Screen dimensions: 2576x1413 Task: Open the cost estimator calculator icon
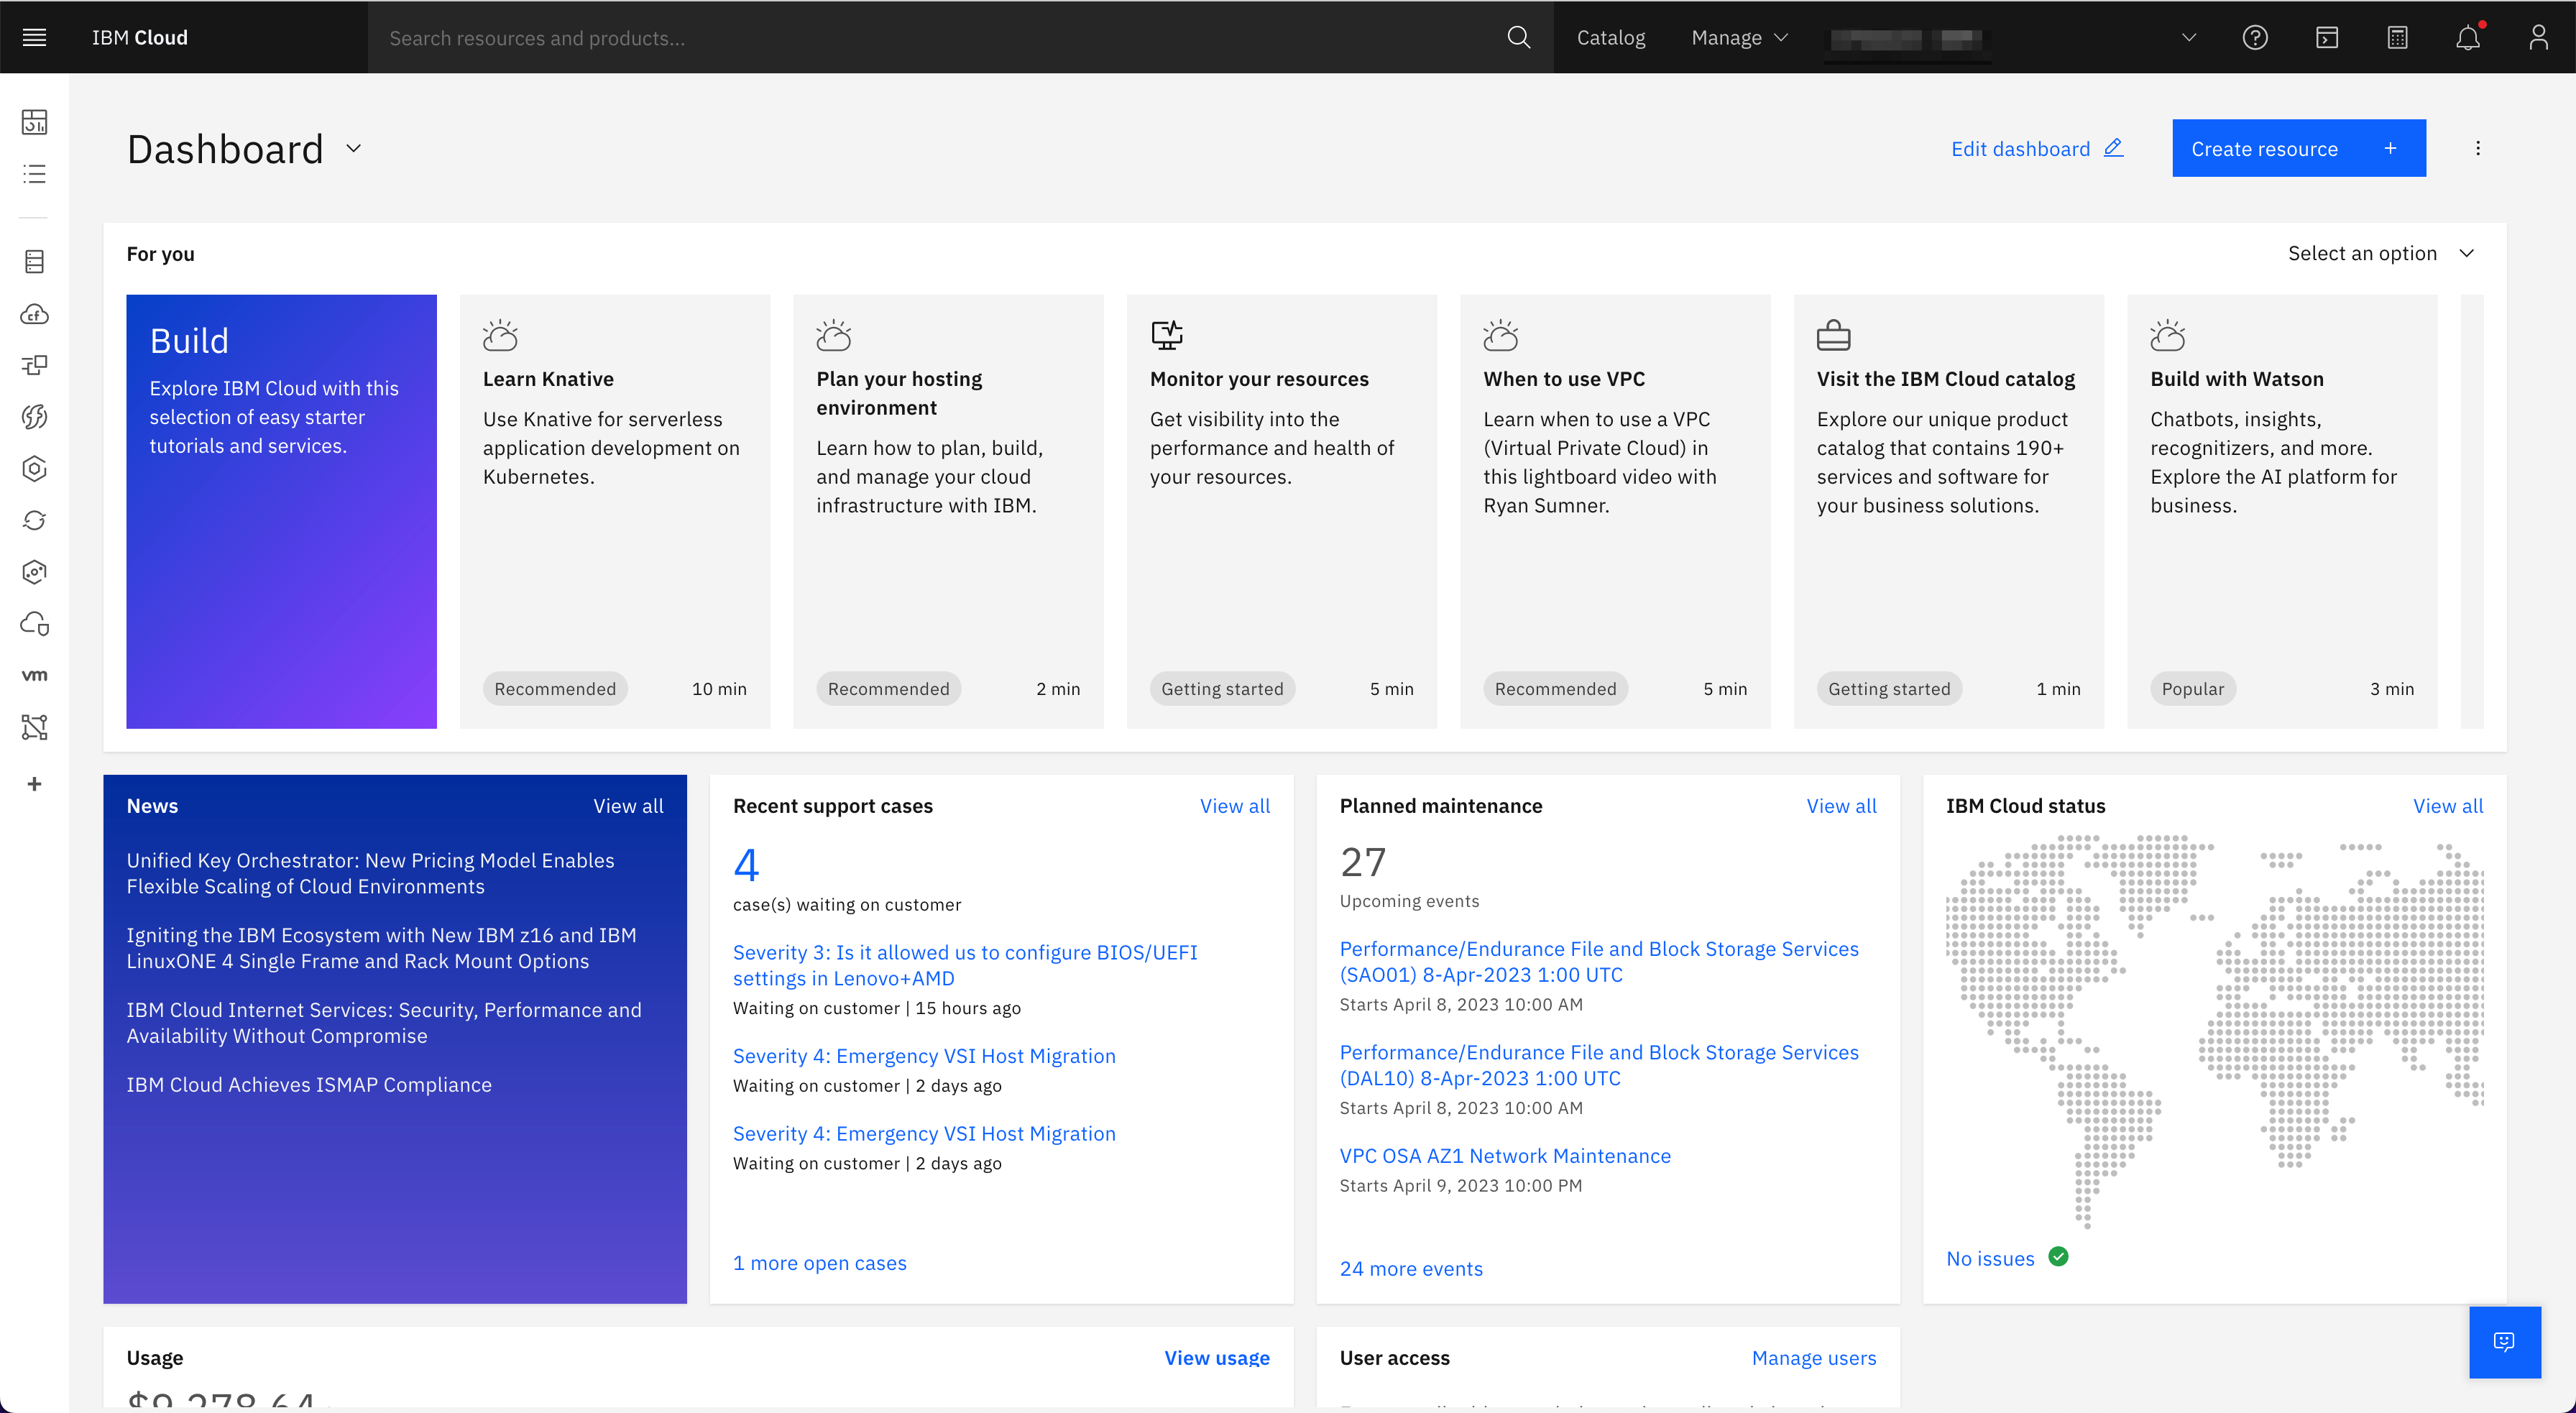pyautogui.click(x=2397, y=37)
